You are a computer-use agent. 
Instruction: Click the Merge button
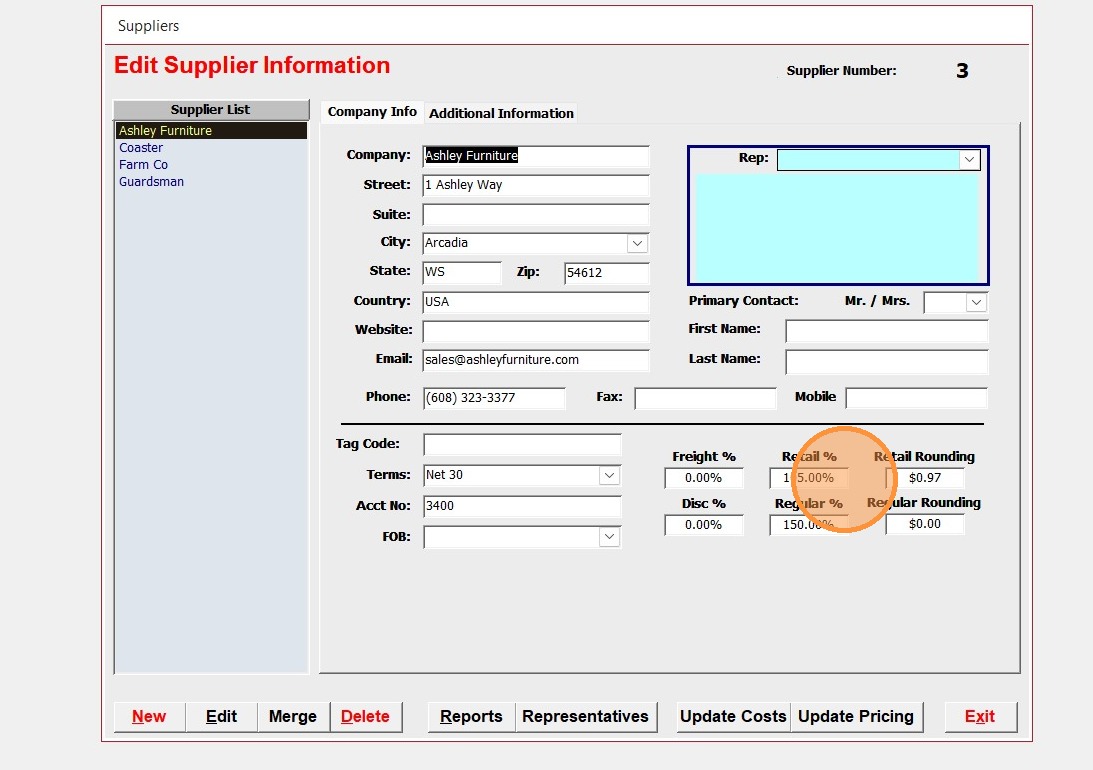[x=293, y=716]
